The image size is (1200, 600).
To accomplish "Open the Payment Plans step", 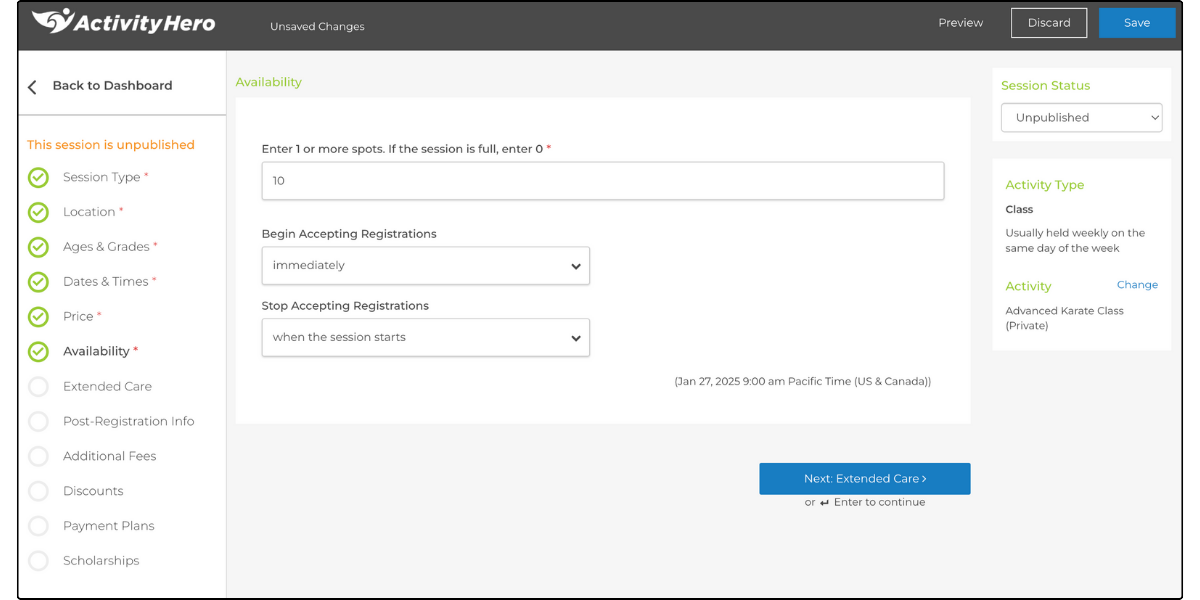I will (108, 526).
